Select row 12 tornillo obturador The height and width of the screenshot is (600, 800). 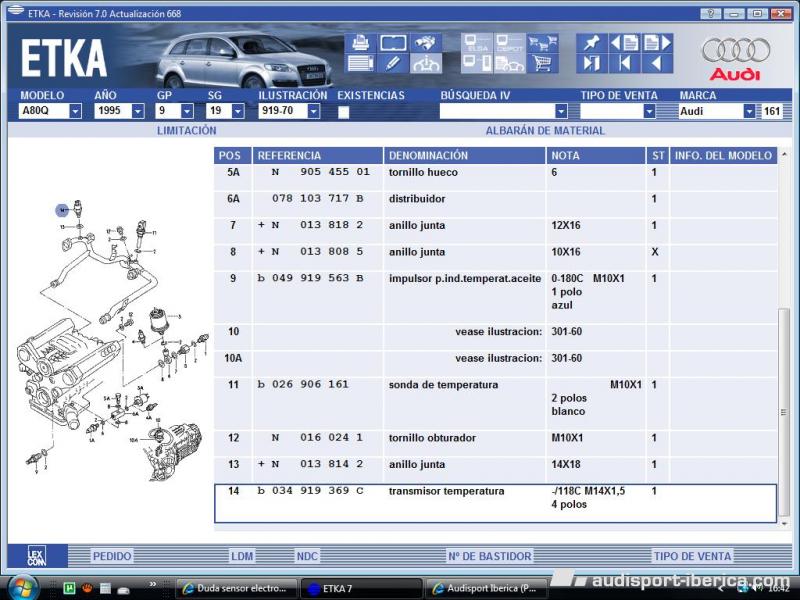495,443
